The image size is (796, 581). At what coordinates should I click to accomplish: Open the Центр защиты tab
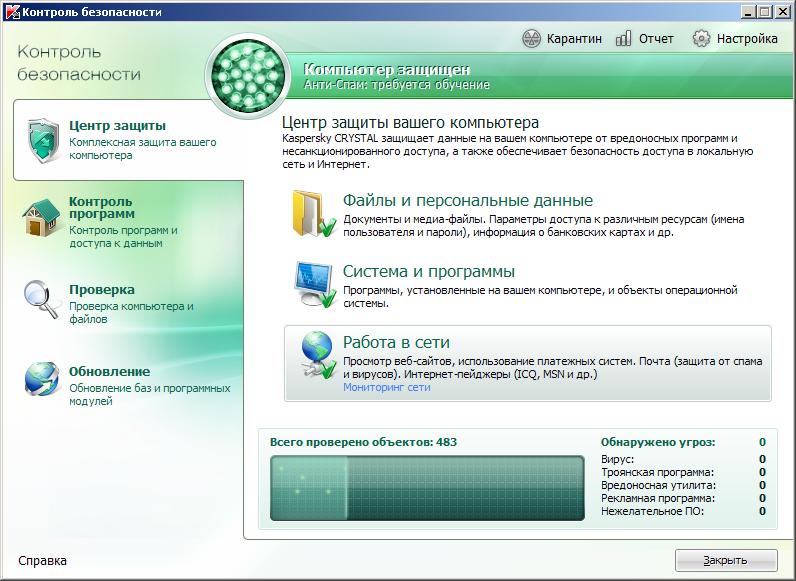point(117,126)
